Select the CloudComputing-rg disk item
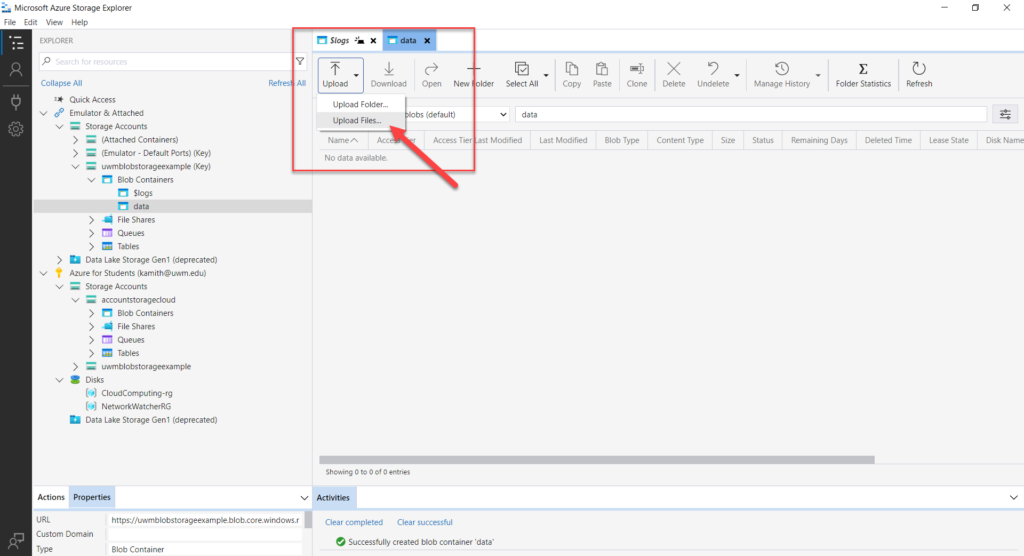 click(136, 393)
